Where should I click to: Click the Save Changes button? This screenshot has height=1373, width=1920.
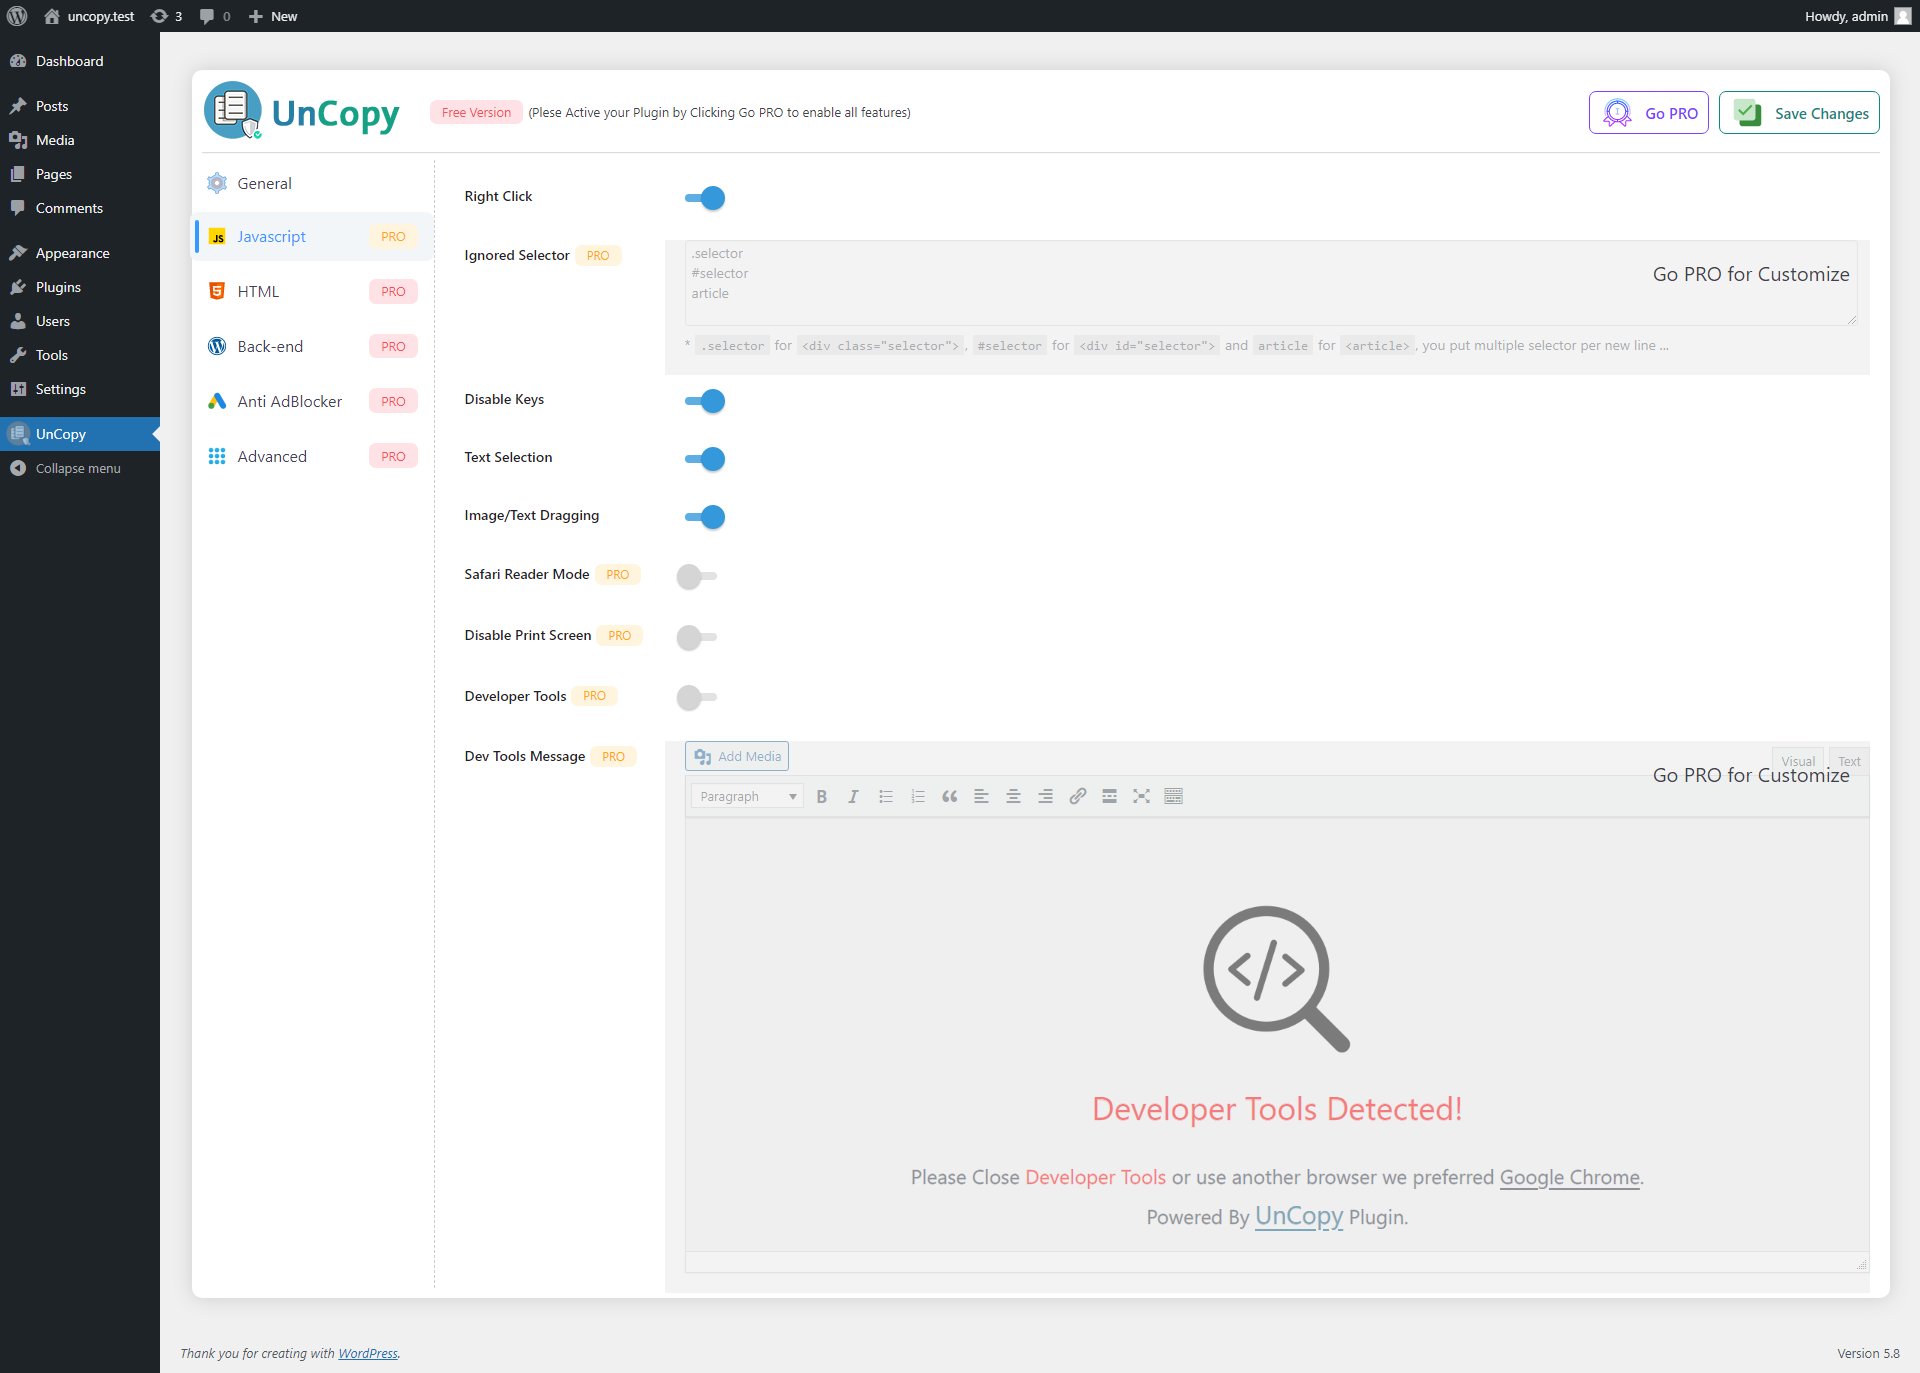coord(1799,113)
